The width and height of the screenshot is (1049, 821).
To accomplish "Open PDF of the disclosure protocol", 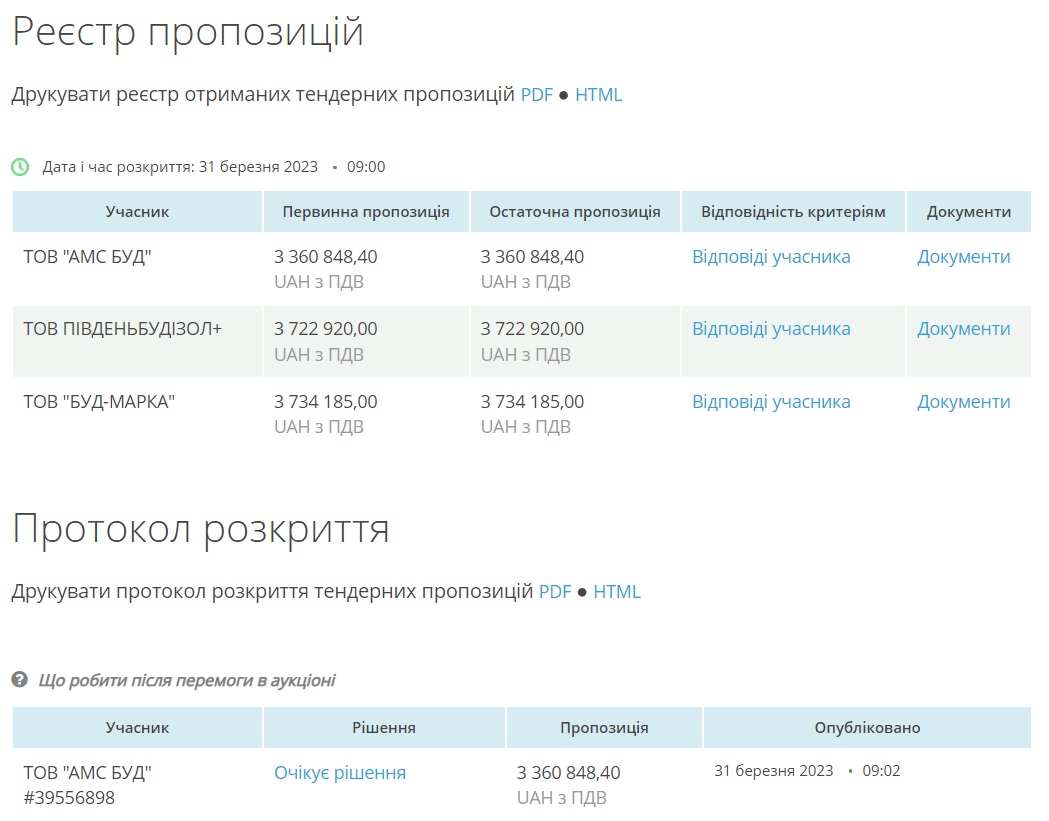I will pyautogui.click(x=555, y=591).
